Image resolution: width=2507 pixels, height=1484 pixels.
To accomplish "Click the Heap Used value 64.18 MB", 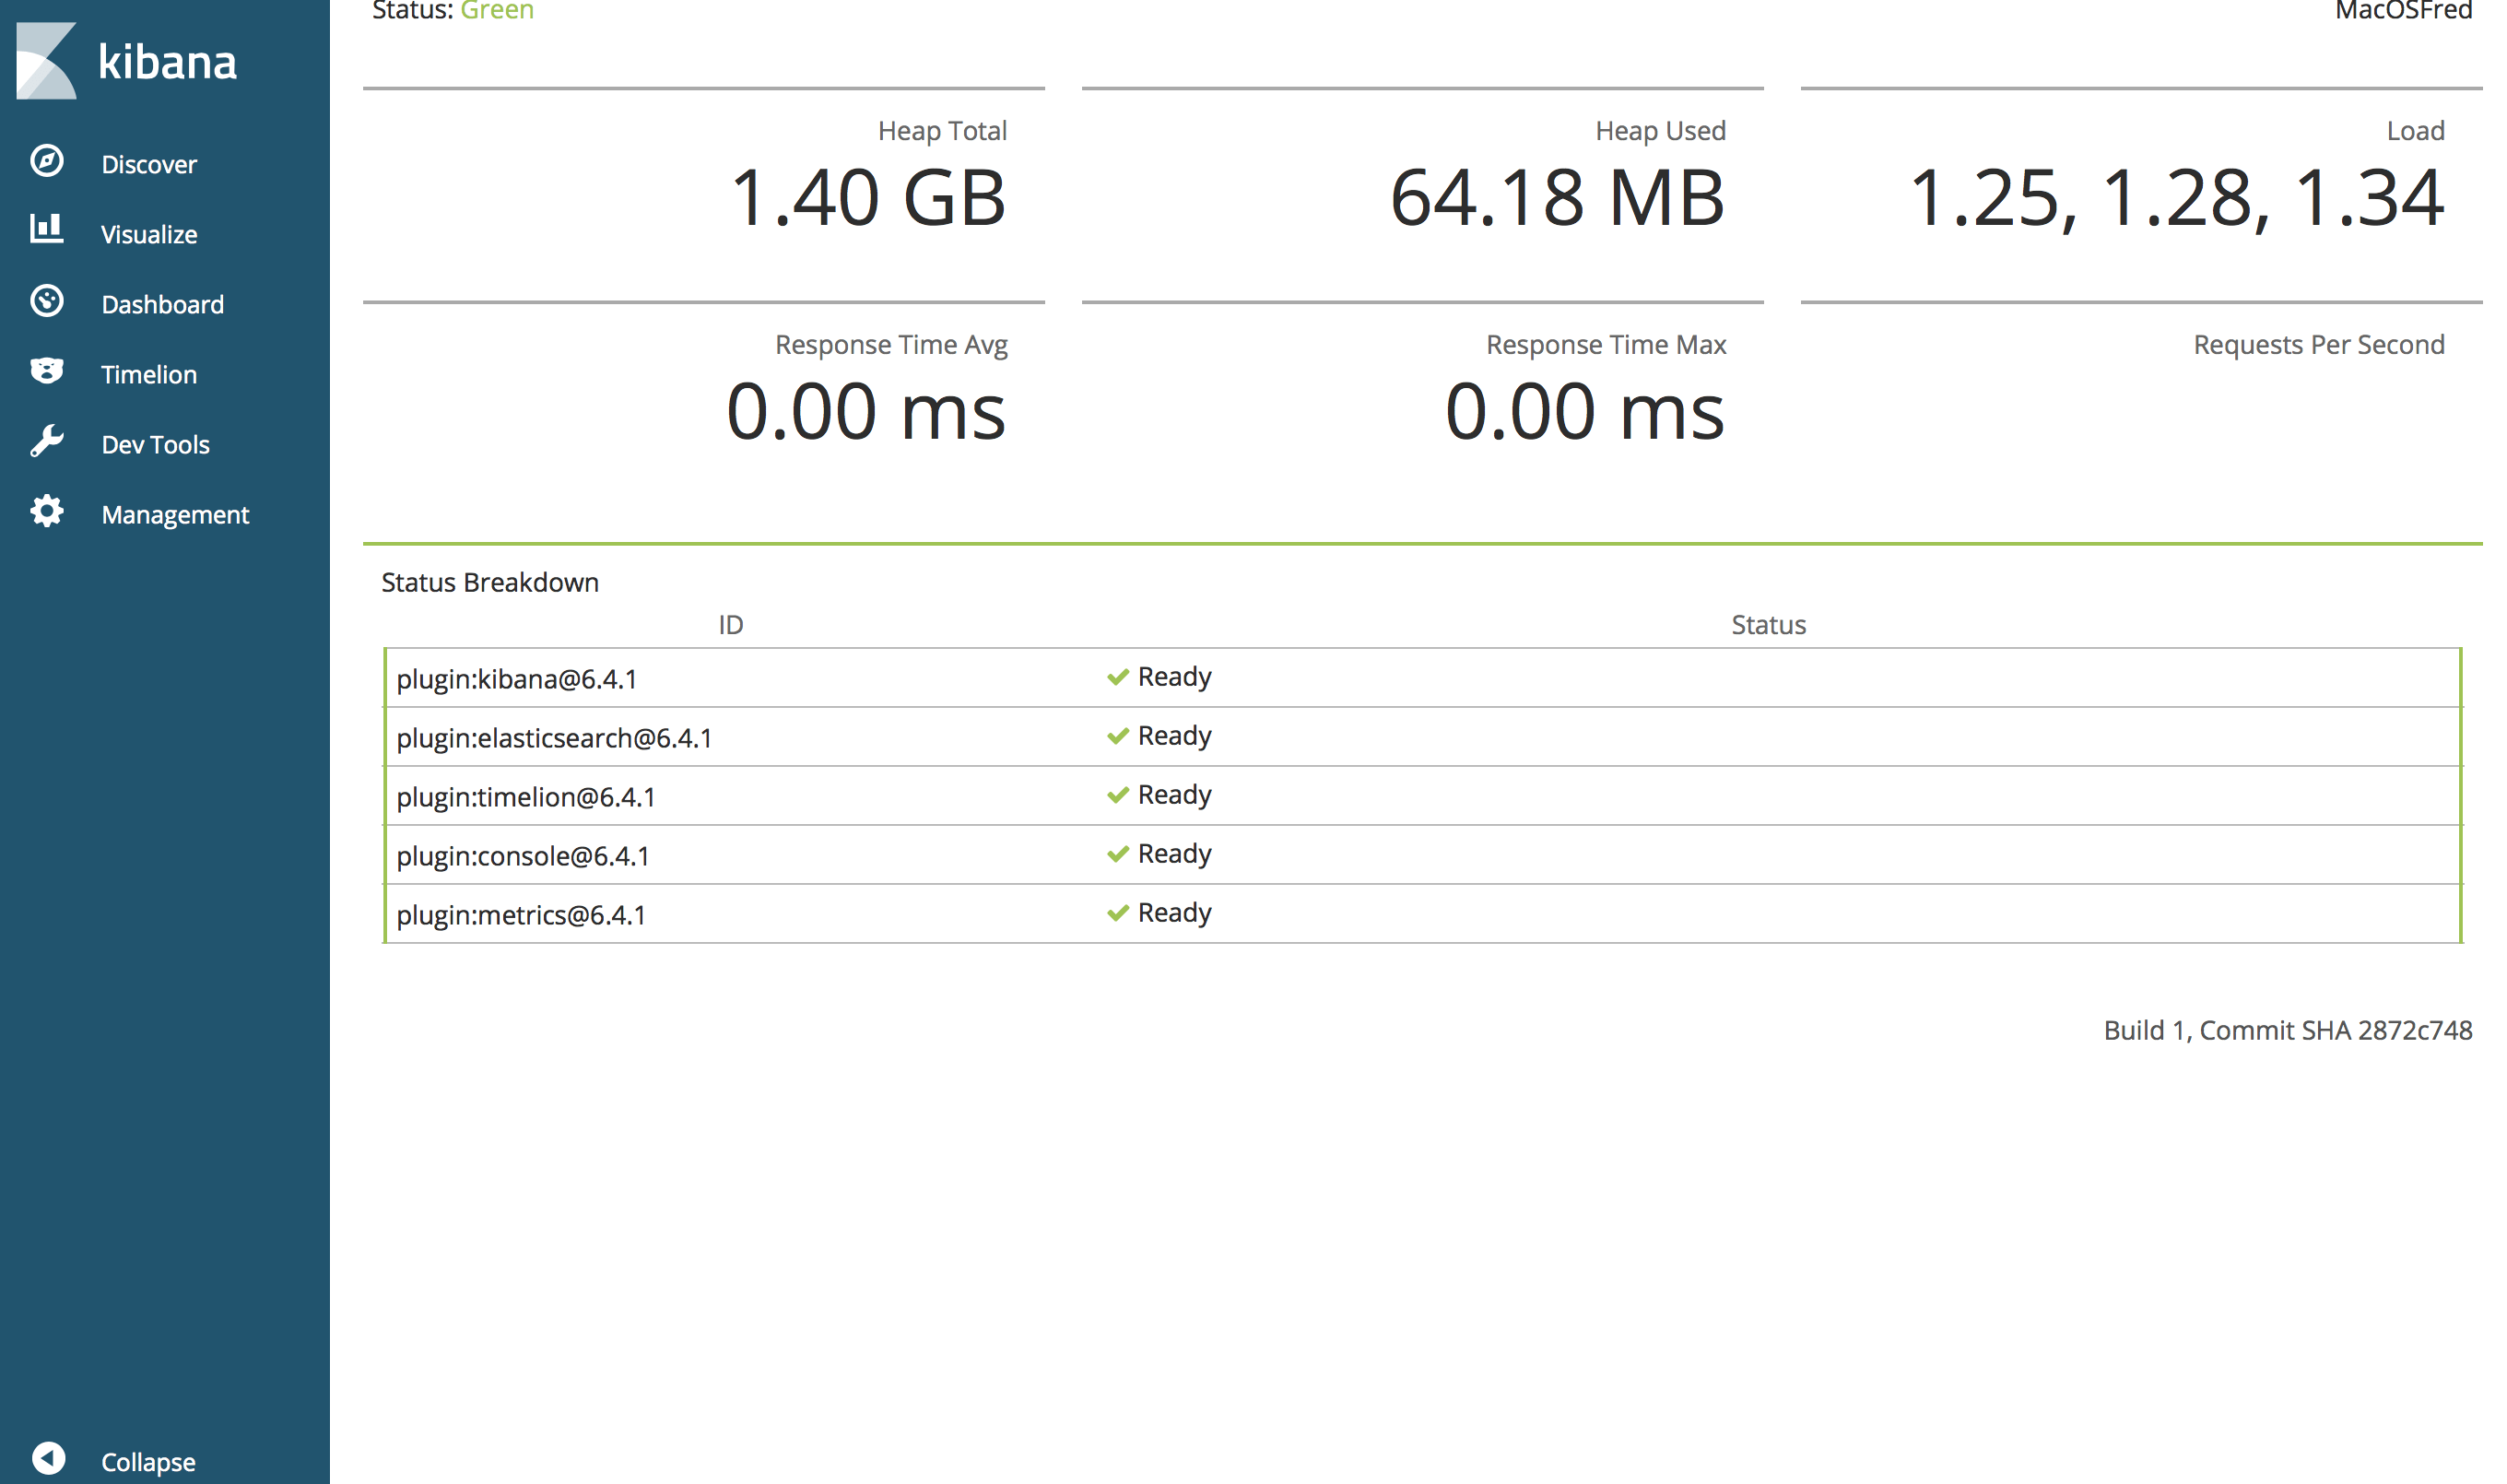I will pyautogui.click(x=1557, y=197).
